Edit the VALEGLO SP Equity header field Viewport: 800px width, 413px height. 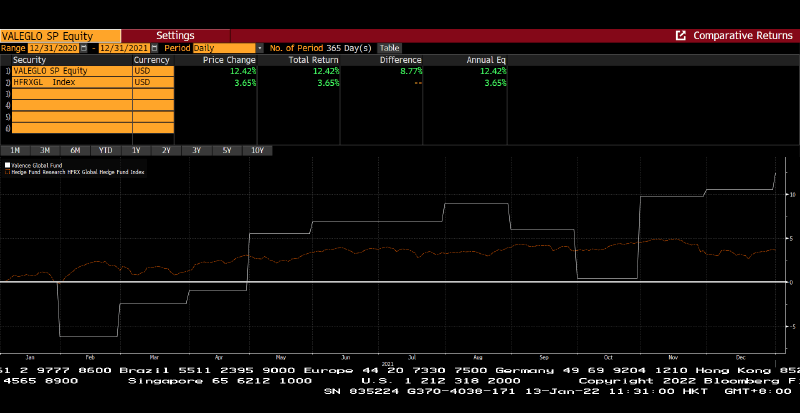61,36
